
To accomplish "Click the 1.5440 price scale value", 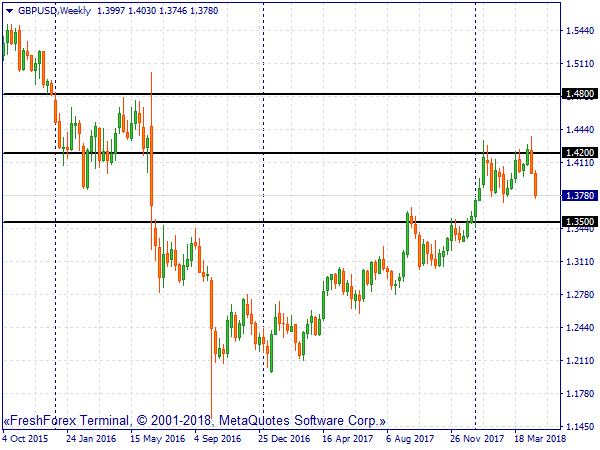I will pos(580,31).
